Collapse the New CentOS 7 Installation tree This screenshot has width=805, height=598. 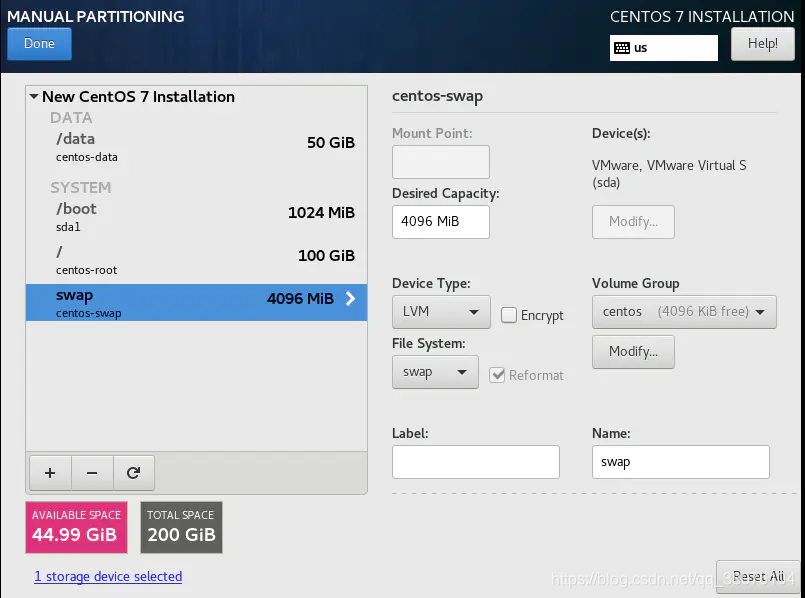tap(34, 96)
